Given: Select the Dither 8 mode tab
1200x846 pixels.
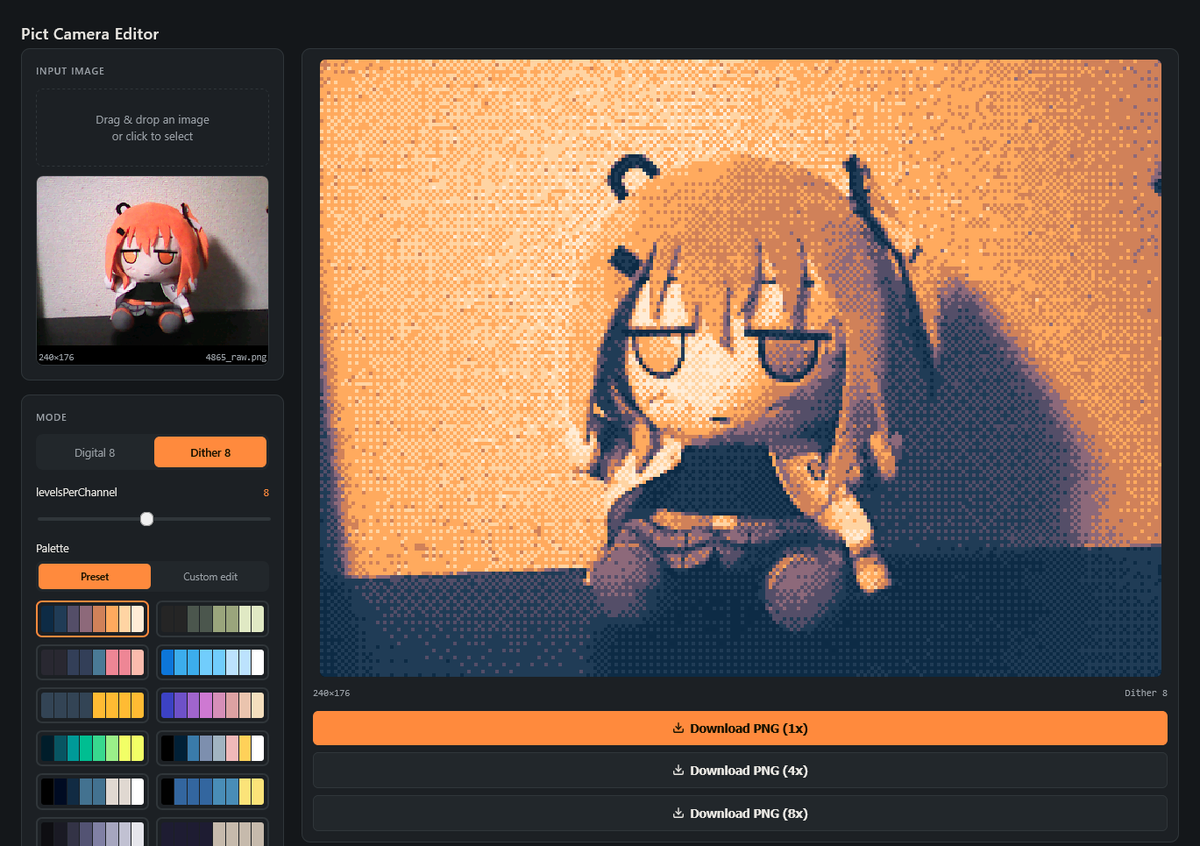Looking at the screenshot, I should pyautogui.click(x=210, y=452).
